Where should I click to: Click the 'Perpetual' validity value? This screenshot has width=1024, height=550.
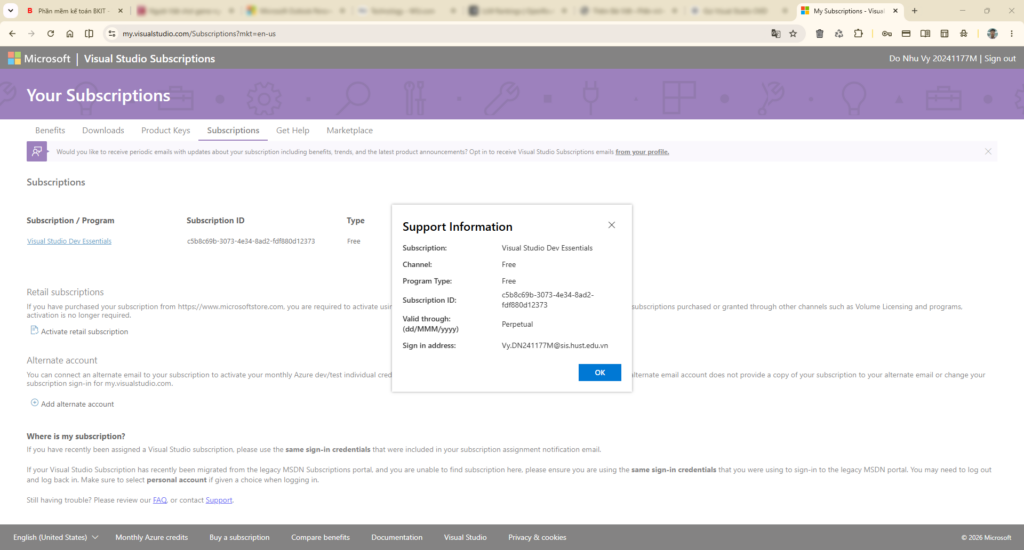(x=517, y=324)
